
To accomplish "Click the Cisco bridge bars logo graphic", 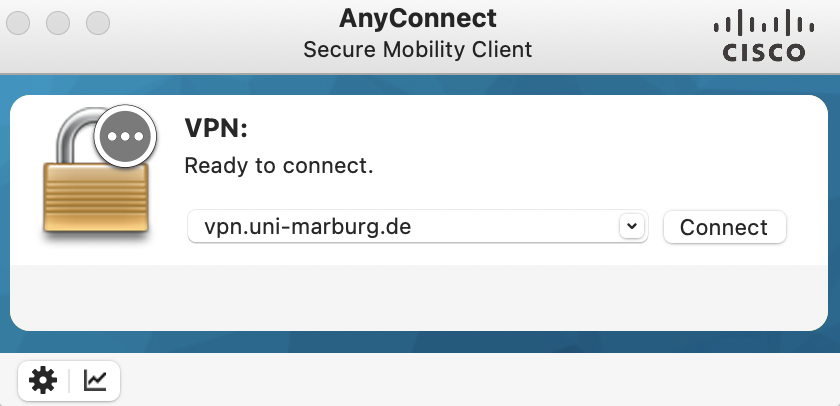I will [764, 22].
